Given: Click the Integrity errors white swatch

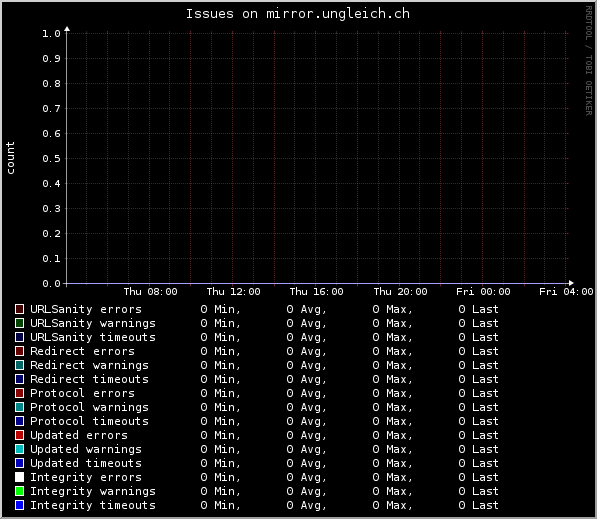Looking at the screenshot, I should 19,477.
